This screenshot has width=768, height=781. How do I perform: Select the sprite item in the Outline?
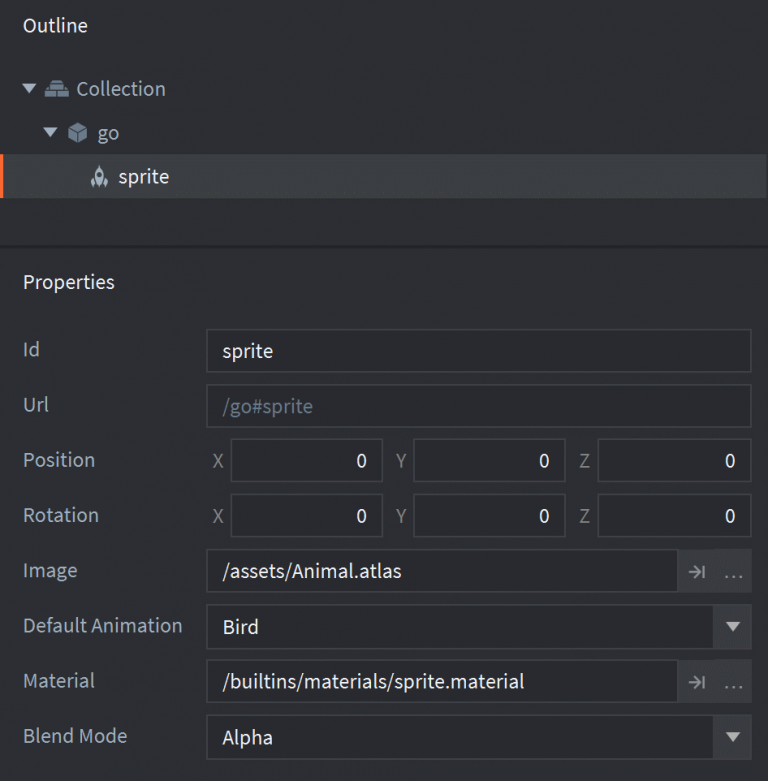click(x=144, y=177)
